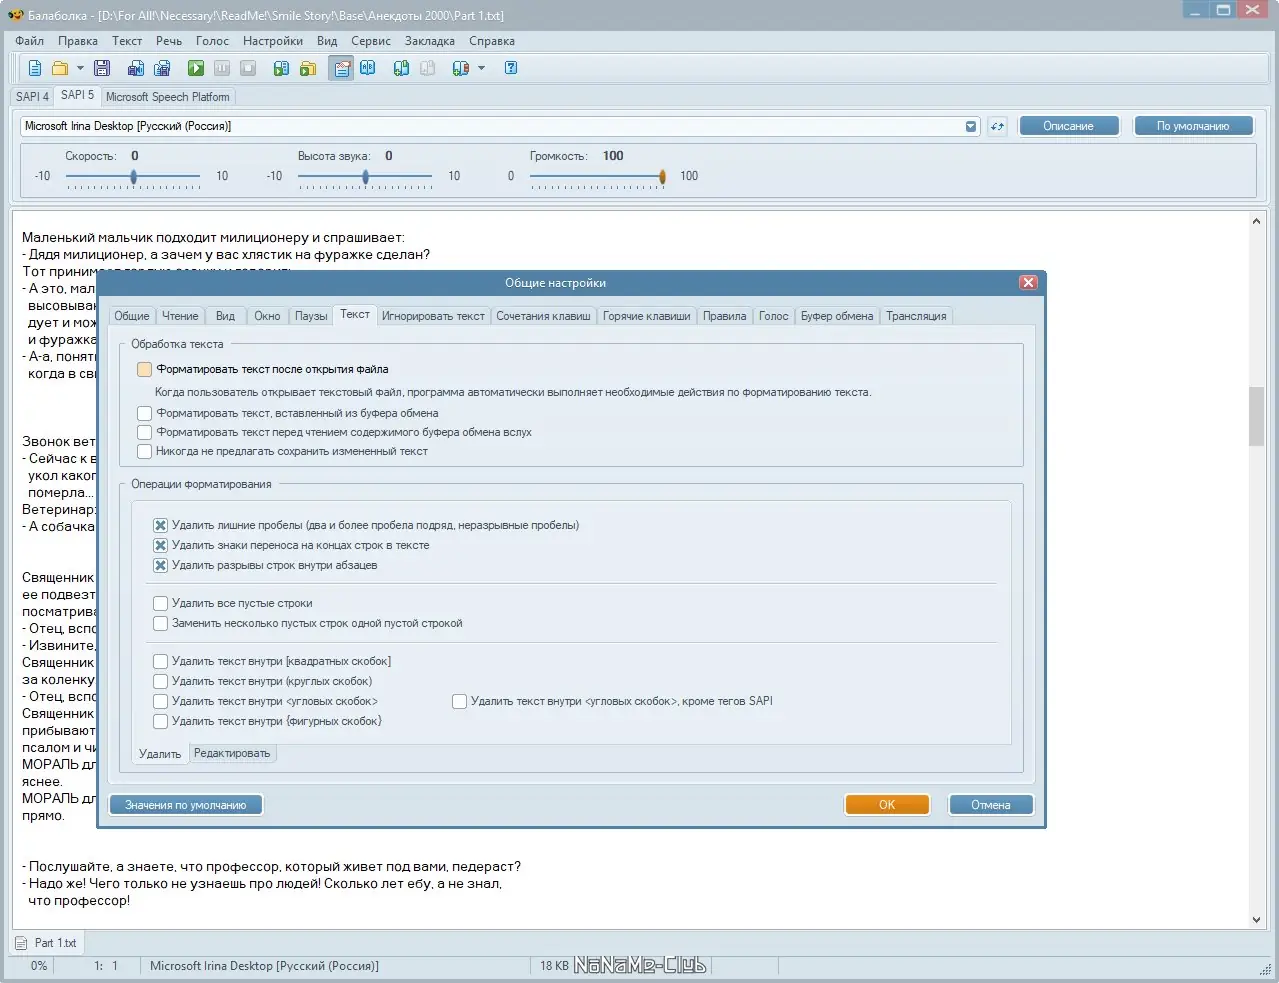Open the Буфер обмена settings tab
The height and width of the screenshot is (983, 1279).
[x=837, y=316]
